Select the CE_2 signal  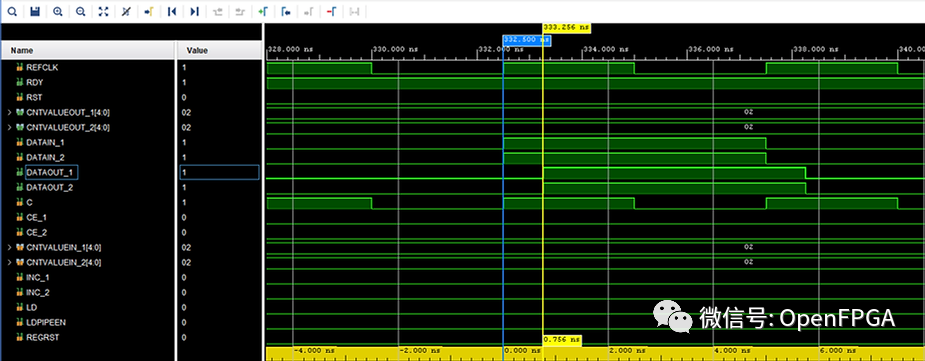click(37, 232)
